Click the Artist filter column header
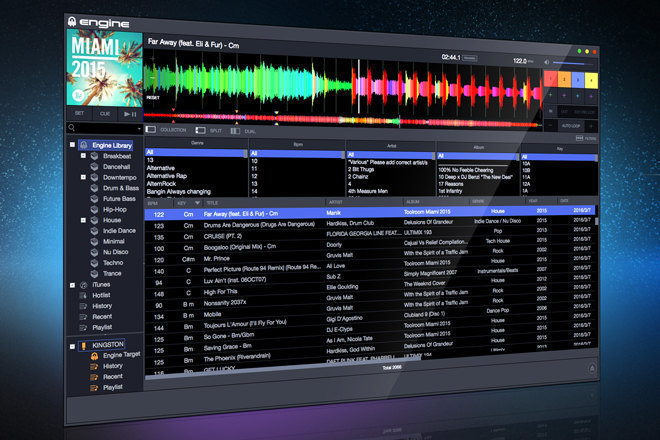This screenshot has width=660, height=440. pos(391,146)
